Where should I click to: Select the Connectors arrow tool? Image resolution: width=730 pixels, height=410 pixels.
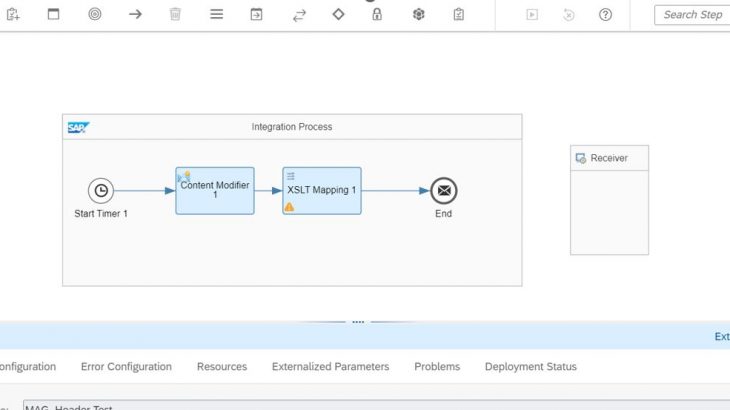point(135,15)
